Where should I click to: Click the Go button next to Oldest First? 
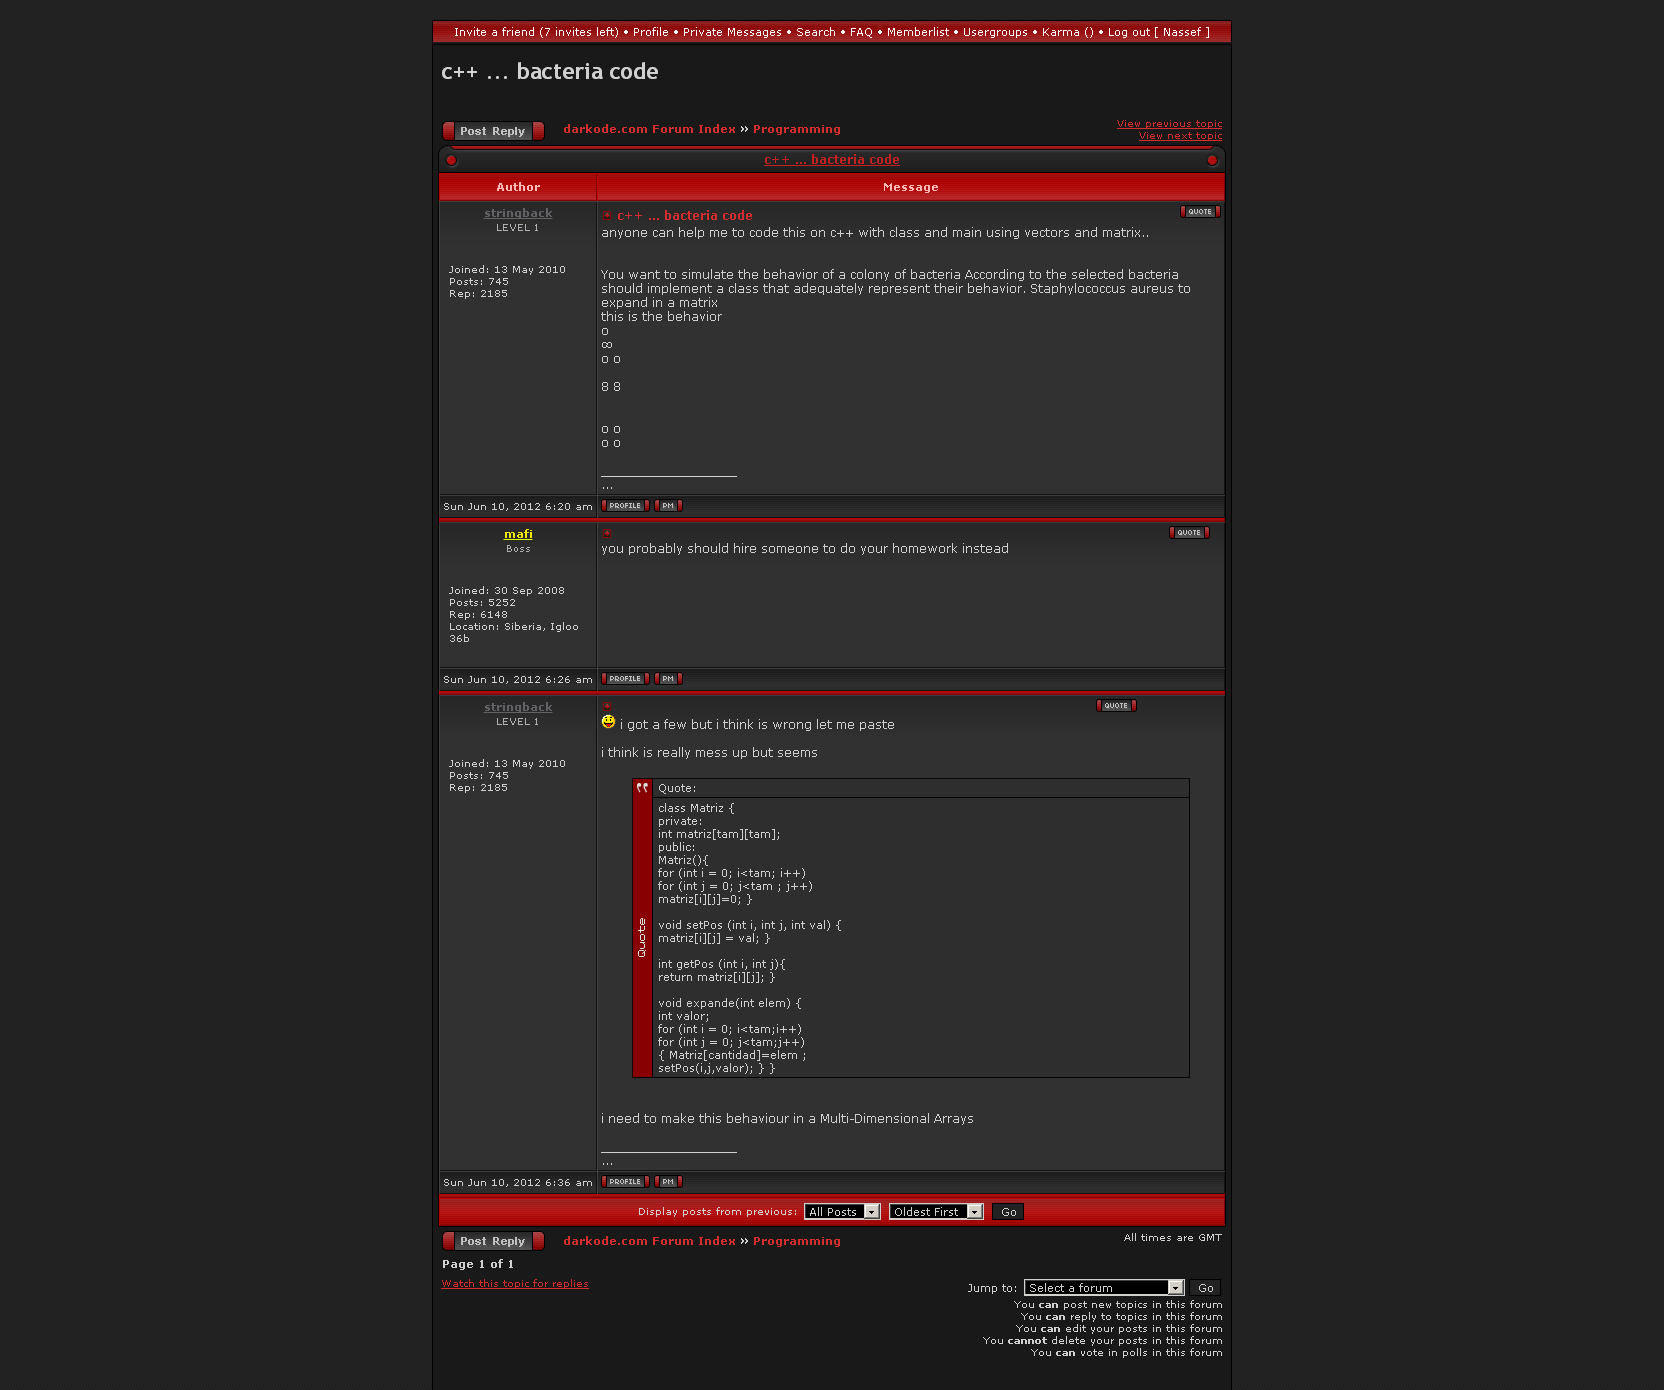coord(1009,1212)
